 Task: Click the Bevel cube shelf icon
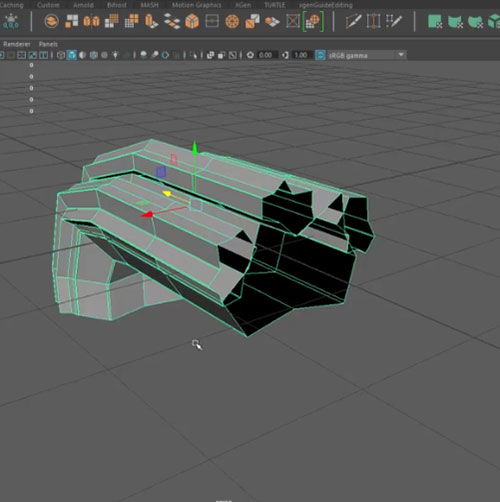click(192, 21)
